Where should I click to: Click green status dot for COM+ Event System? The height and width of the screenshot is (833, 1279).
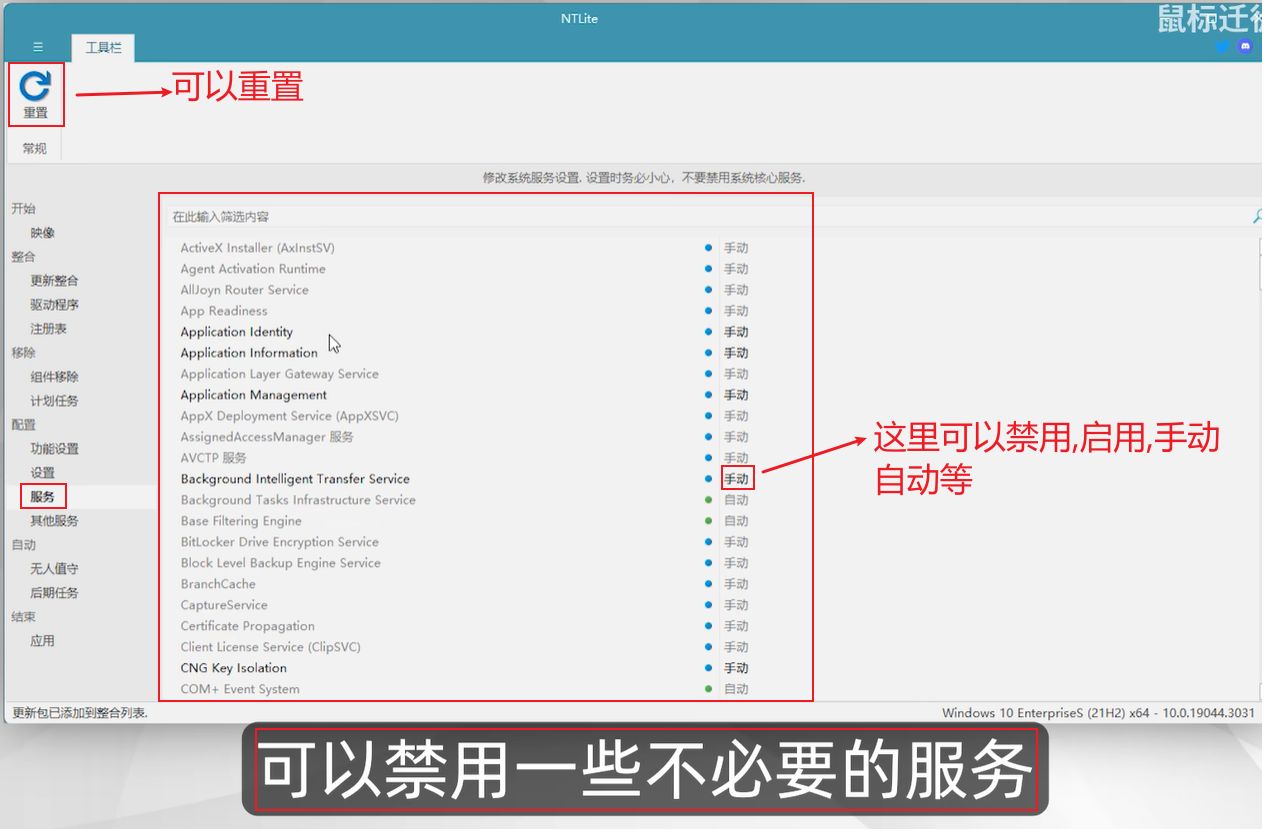pos(708,689)
